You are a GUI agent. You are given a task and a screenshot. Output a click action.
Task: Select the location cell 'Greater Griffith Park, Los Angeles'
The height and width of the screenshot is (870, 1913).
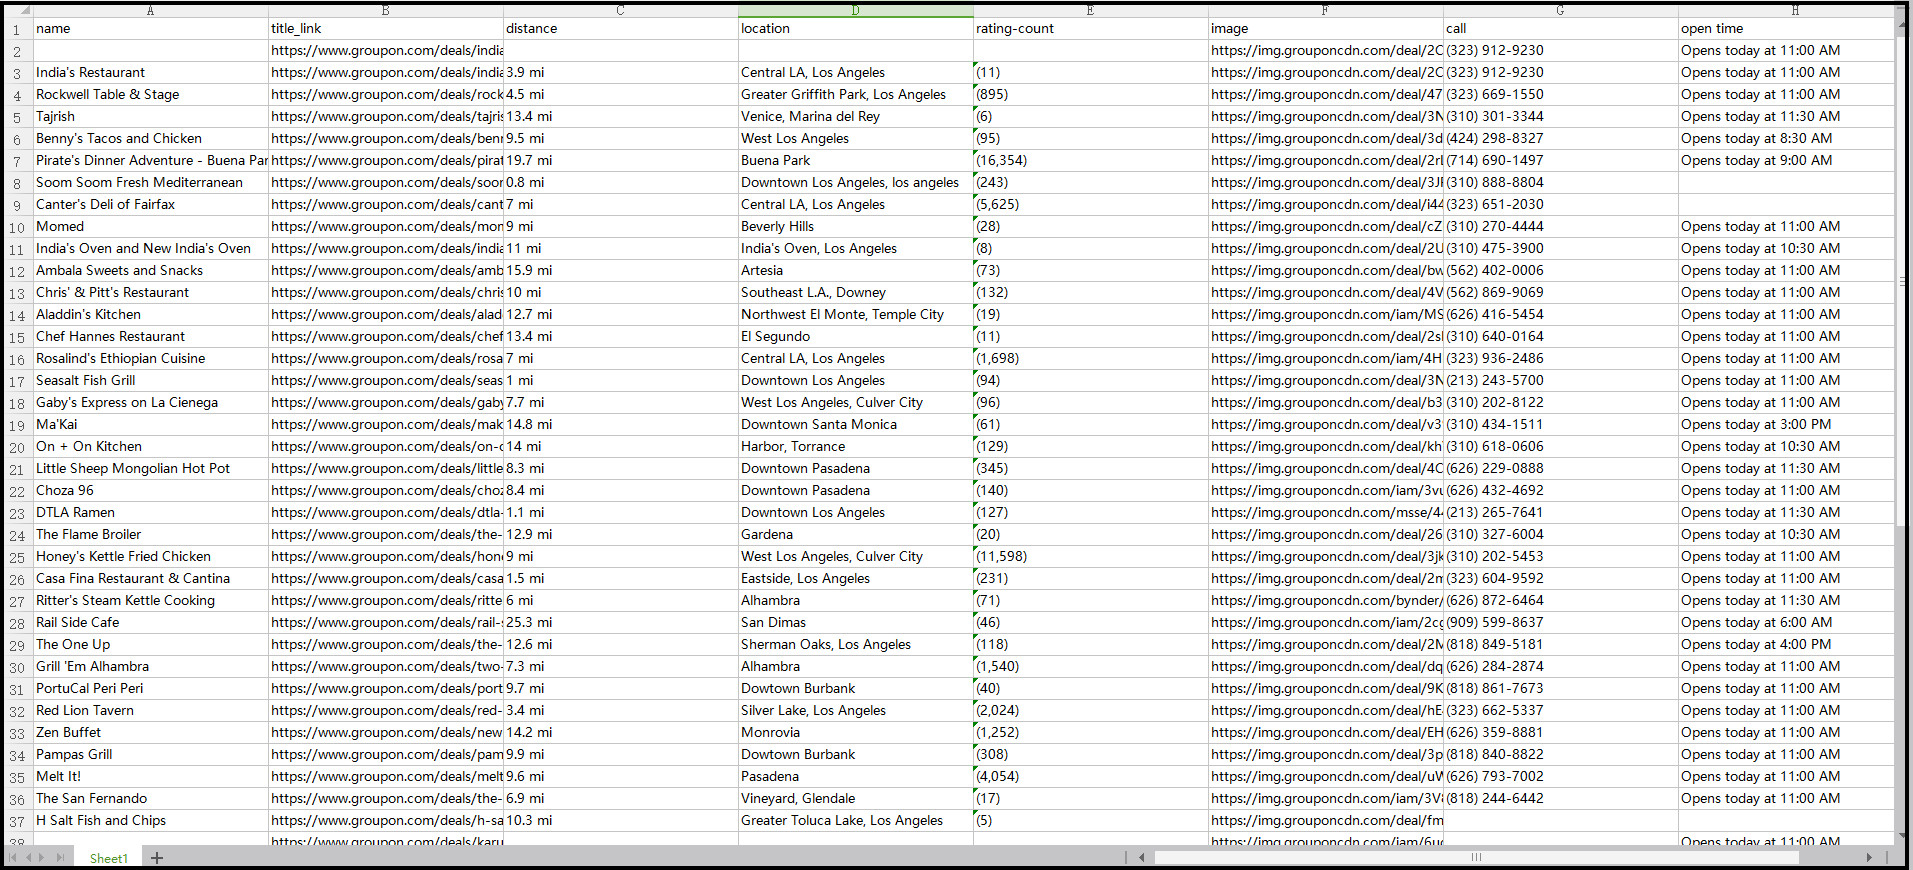click(855, 95)
